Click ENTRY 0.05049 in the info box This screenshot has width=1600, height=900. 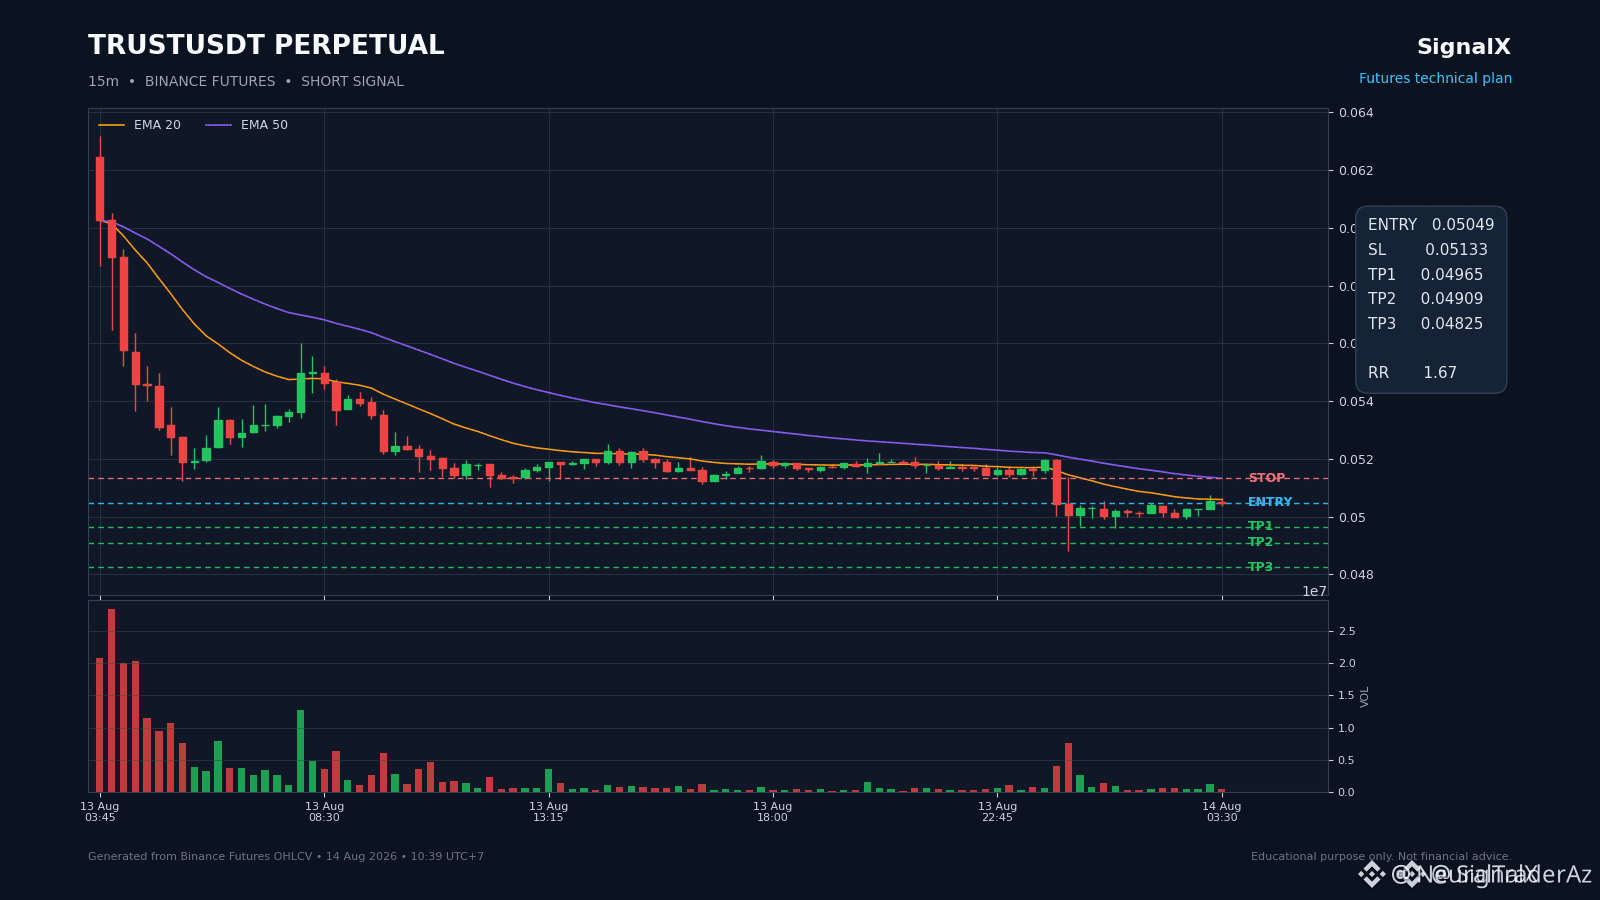coord(1431,225)
